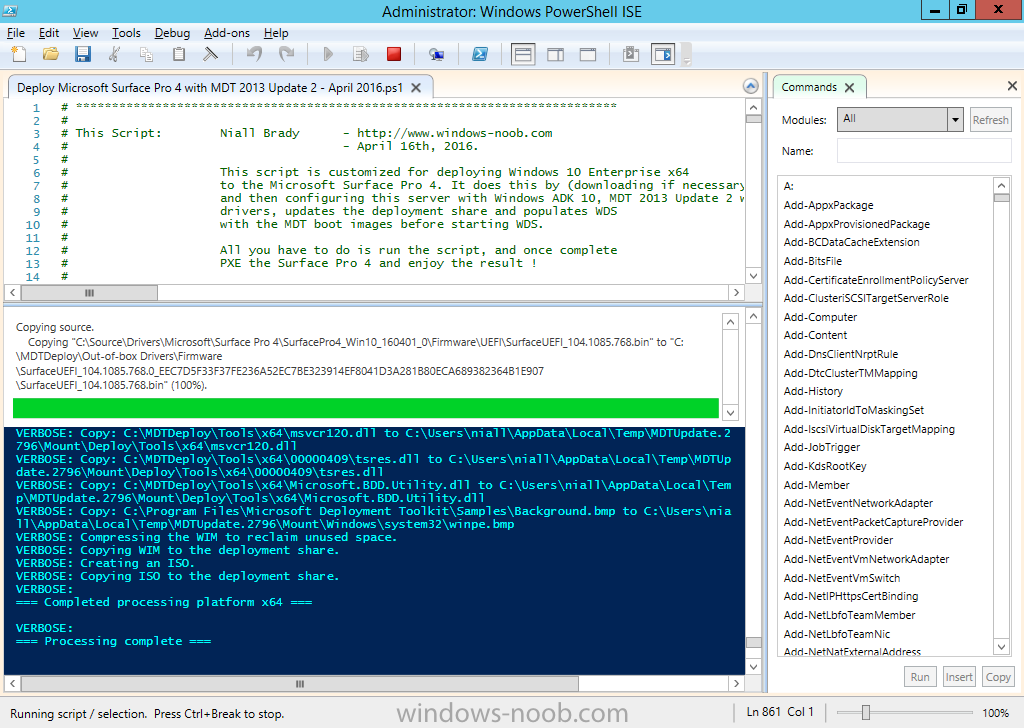The height and width of the screenshot is (728, 1024).
Task: Select Add-Computer in the command list
Action: (820, 317)
